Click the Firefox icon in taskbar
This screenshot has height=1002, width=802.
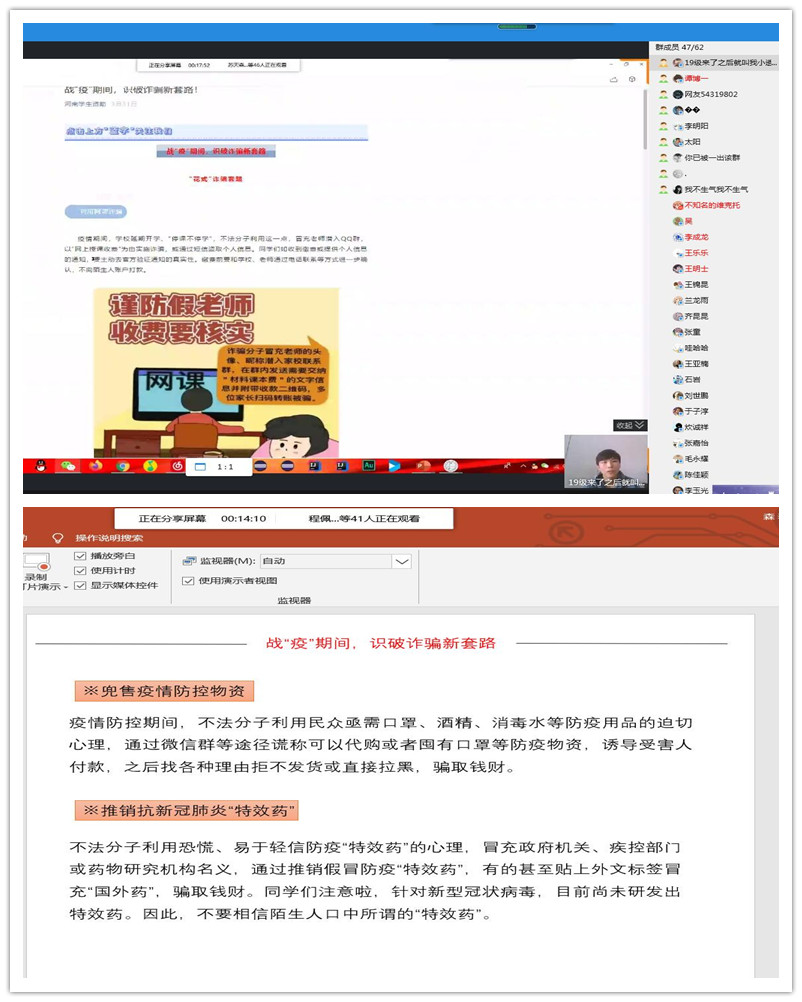point(96,466)
